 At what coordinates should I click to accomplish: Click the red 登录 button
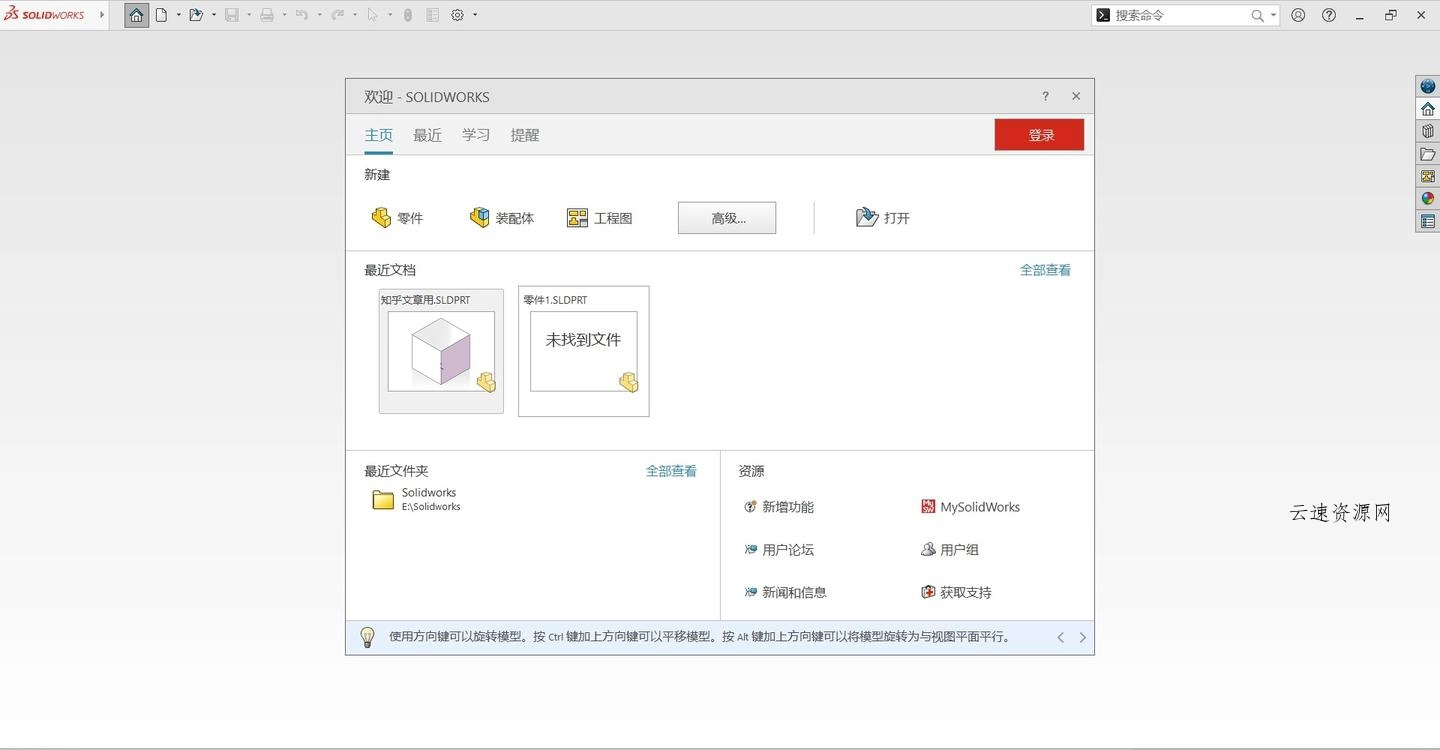(x=1039, y=134)
